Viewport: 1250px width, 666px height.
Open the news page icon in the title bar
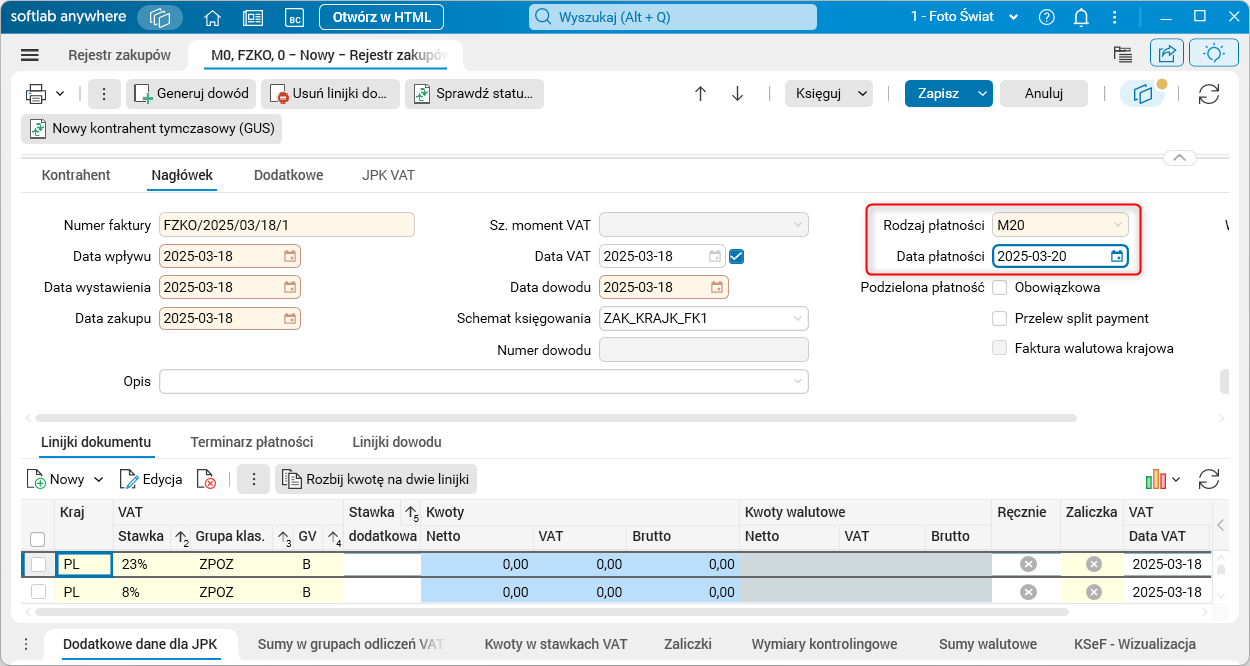253,17
